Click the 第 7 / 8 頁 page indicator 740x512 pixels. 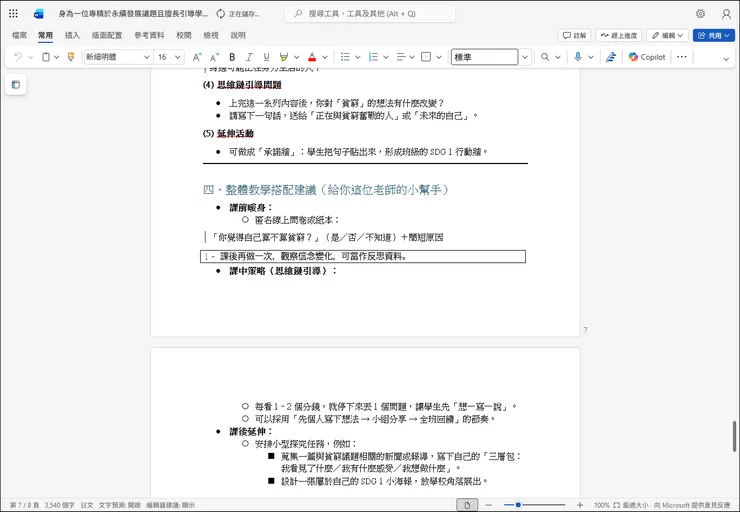click(x=25, y=505)
